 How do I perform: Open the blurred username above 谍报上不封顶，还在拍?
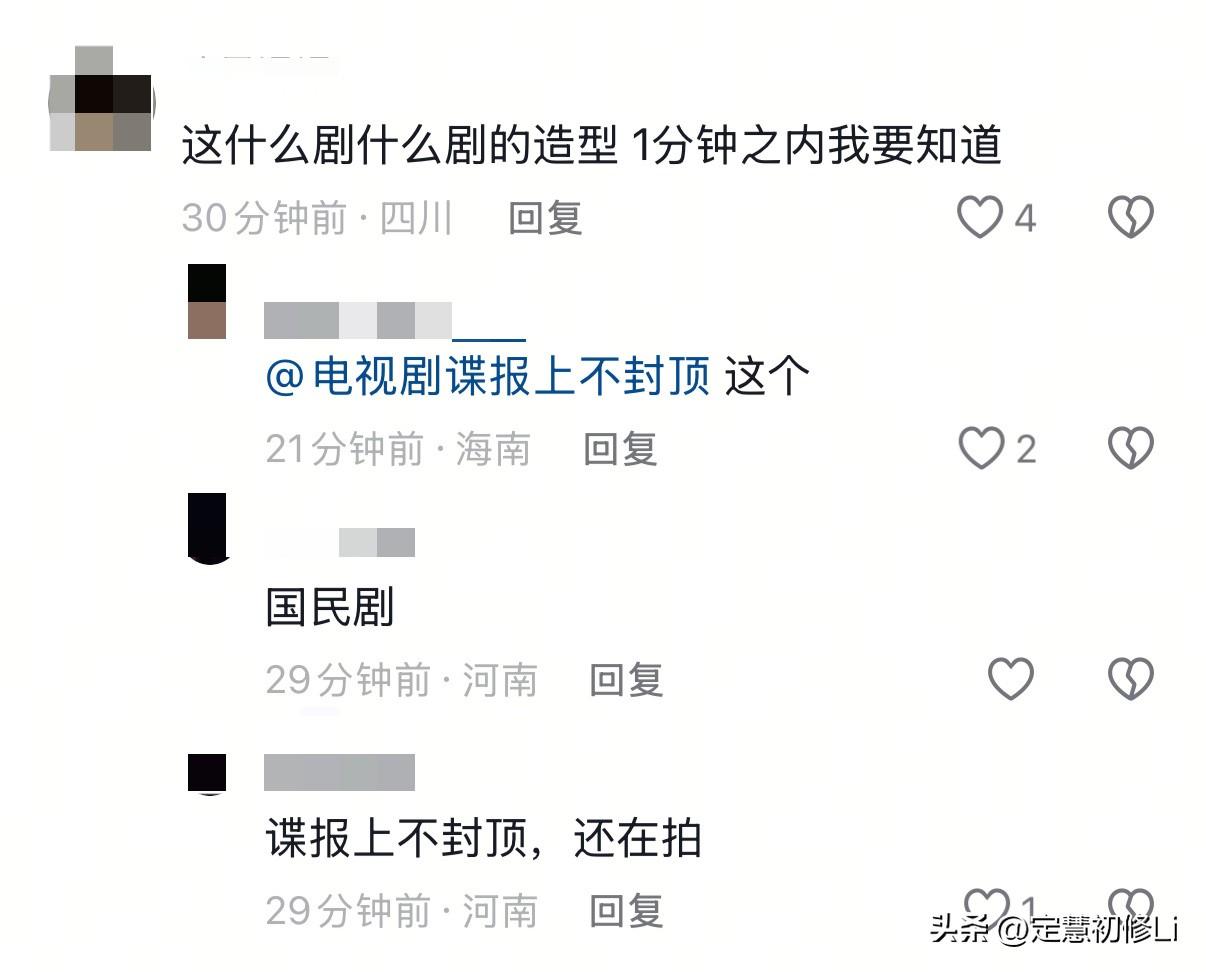[x=339, y=773]
